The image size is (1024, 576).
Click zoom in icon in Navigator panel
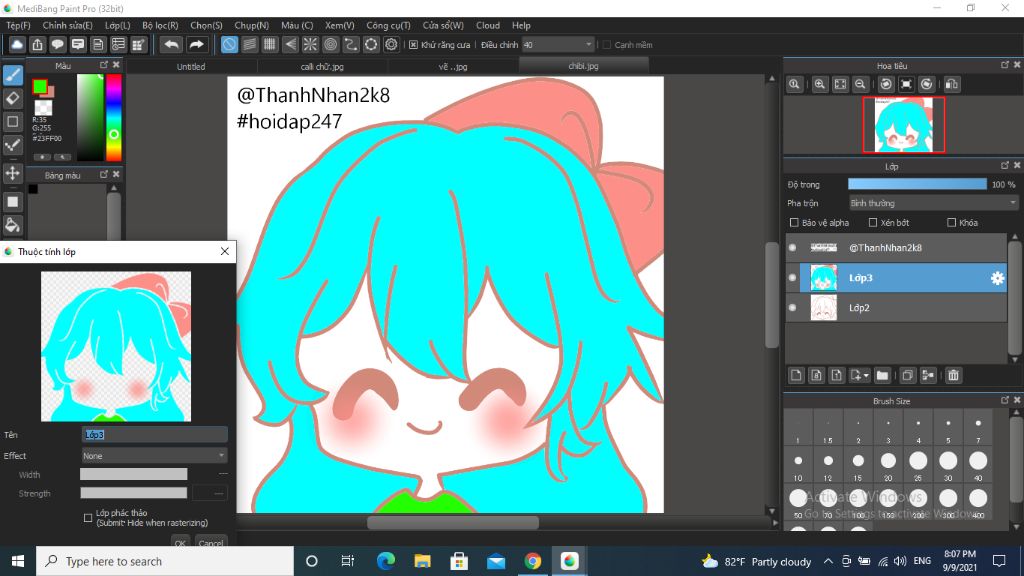[x=820, y=84]
